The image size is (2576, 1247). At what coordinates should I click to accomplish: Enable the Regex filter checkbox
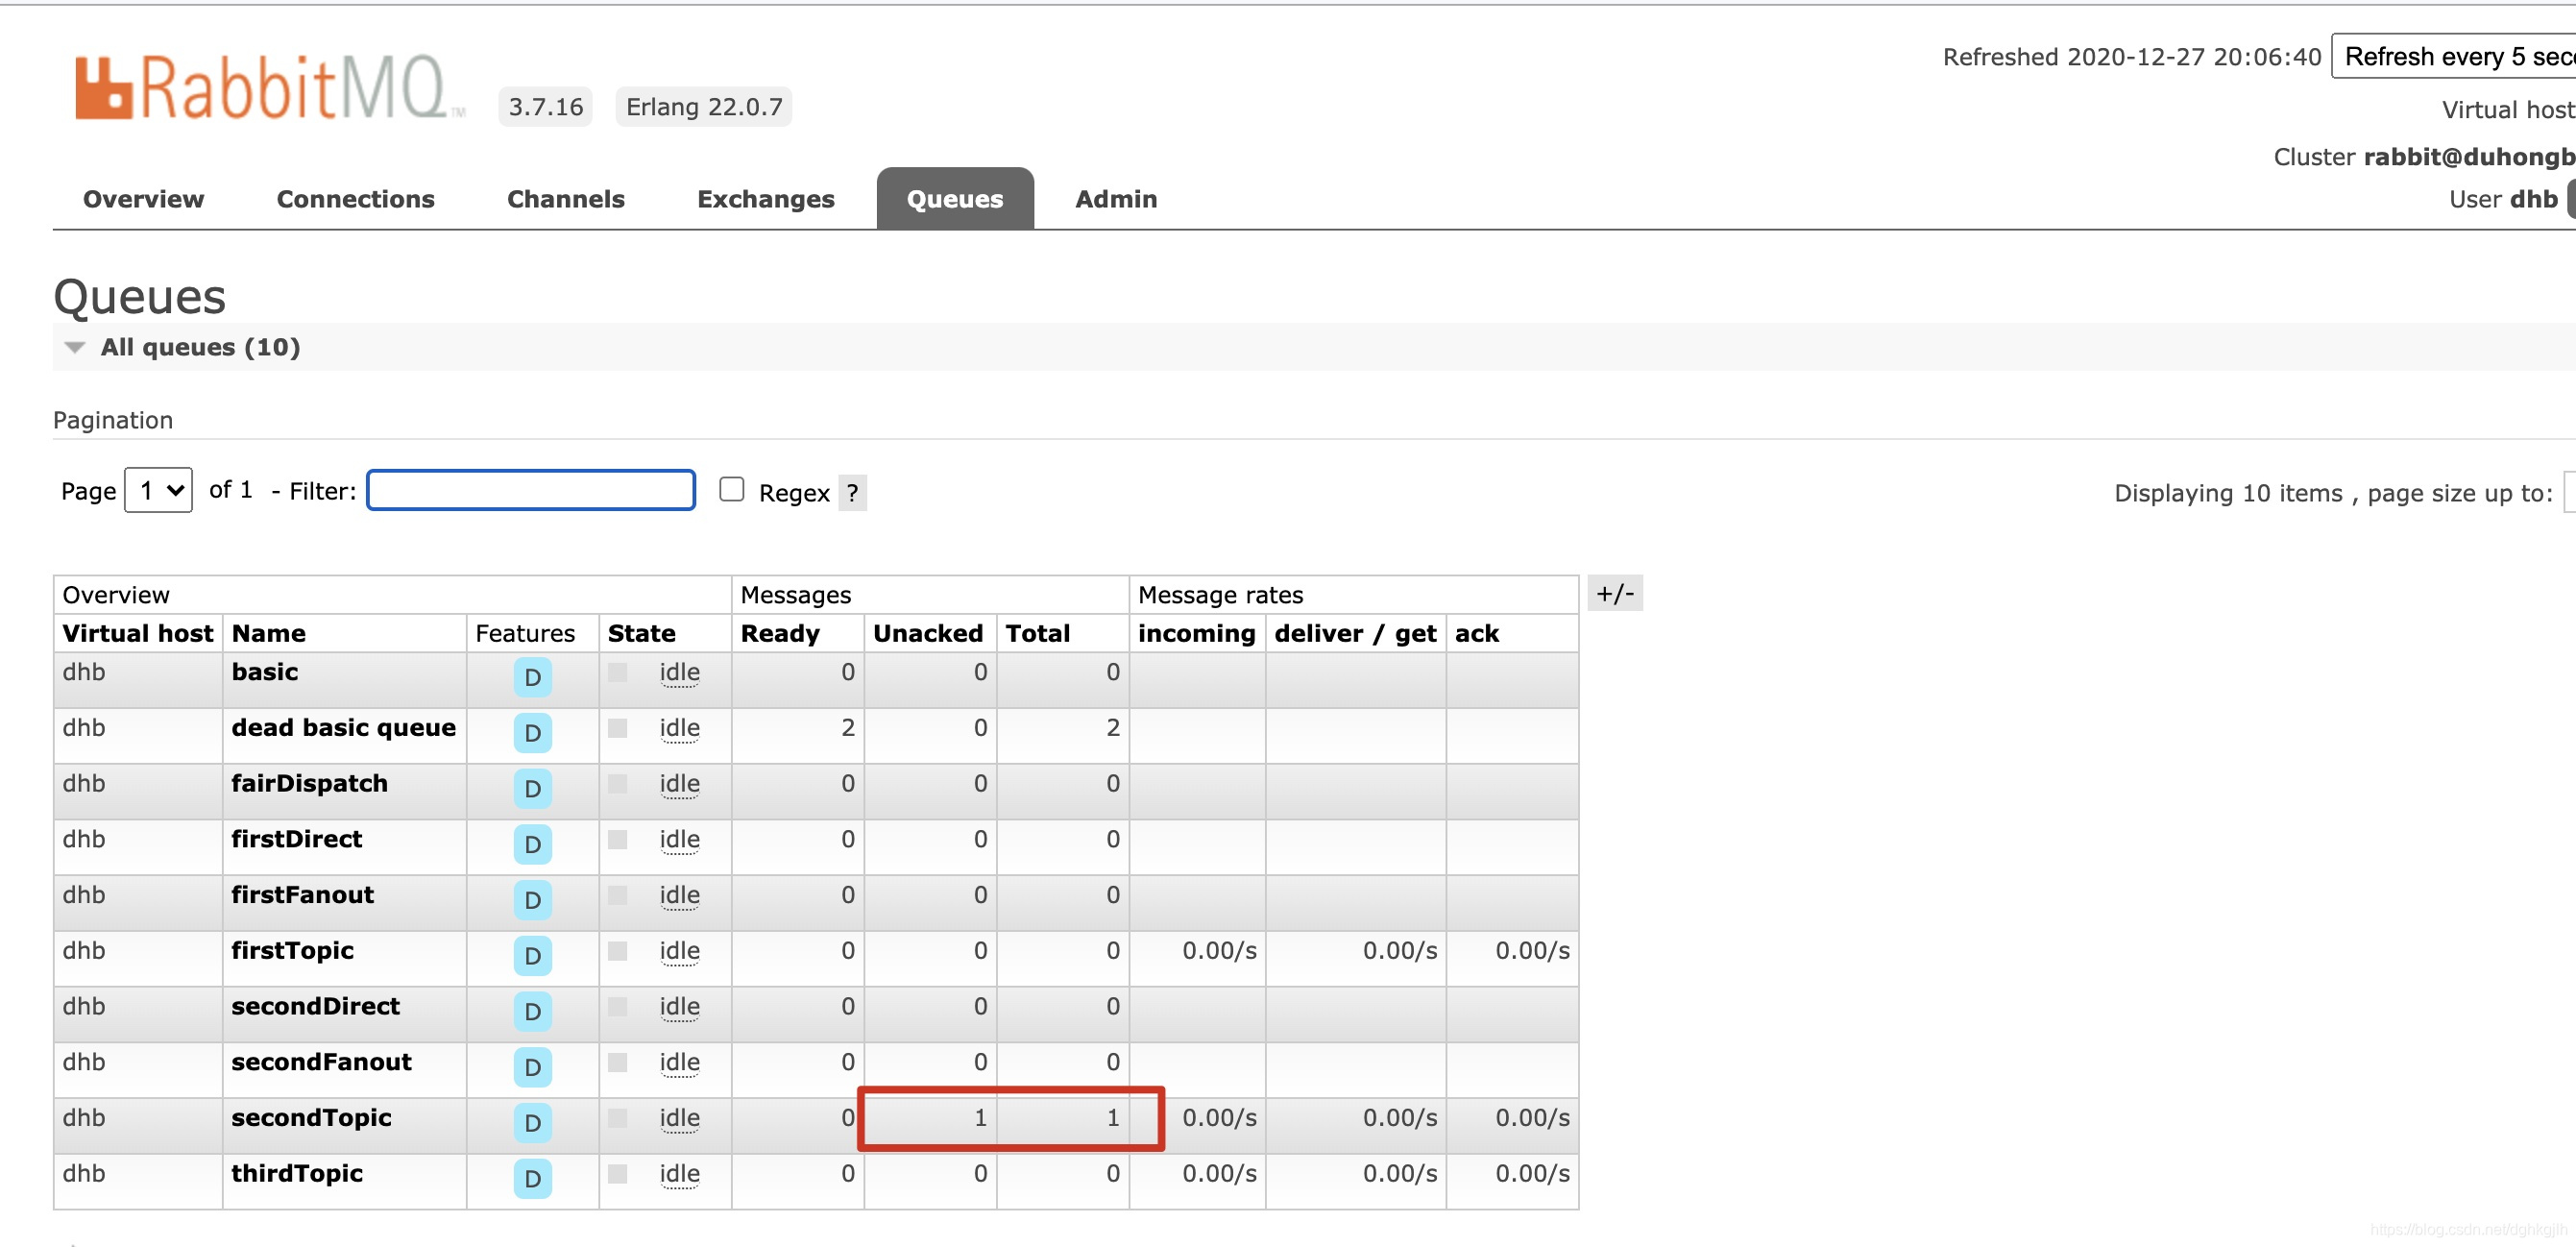[x=732, y=489]
